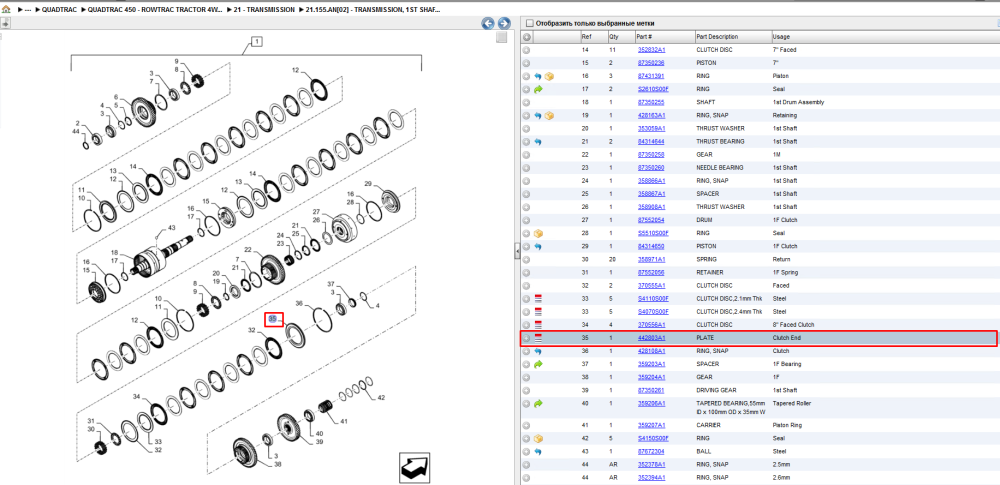Image resolution: width=1000 pixels, height=485 pixels.
Task: Sort by the Ref column header
Action: coord(593,37)
